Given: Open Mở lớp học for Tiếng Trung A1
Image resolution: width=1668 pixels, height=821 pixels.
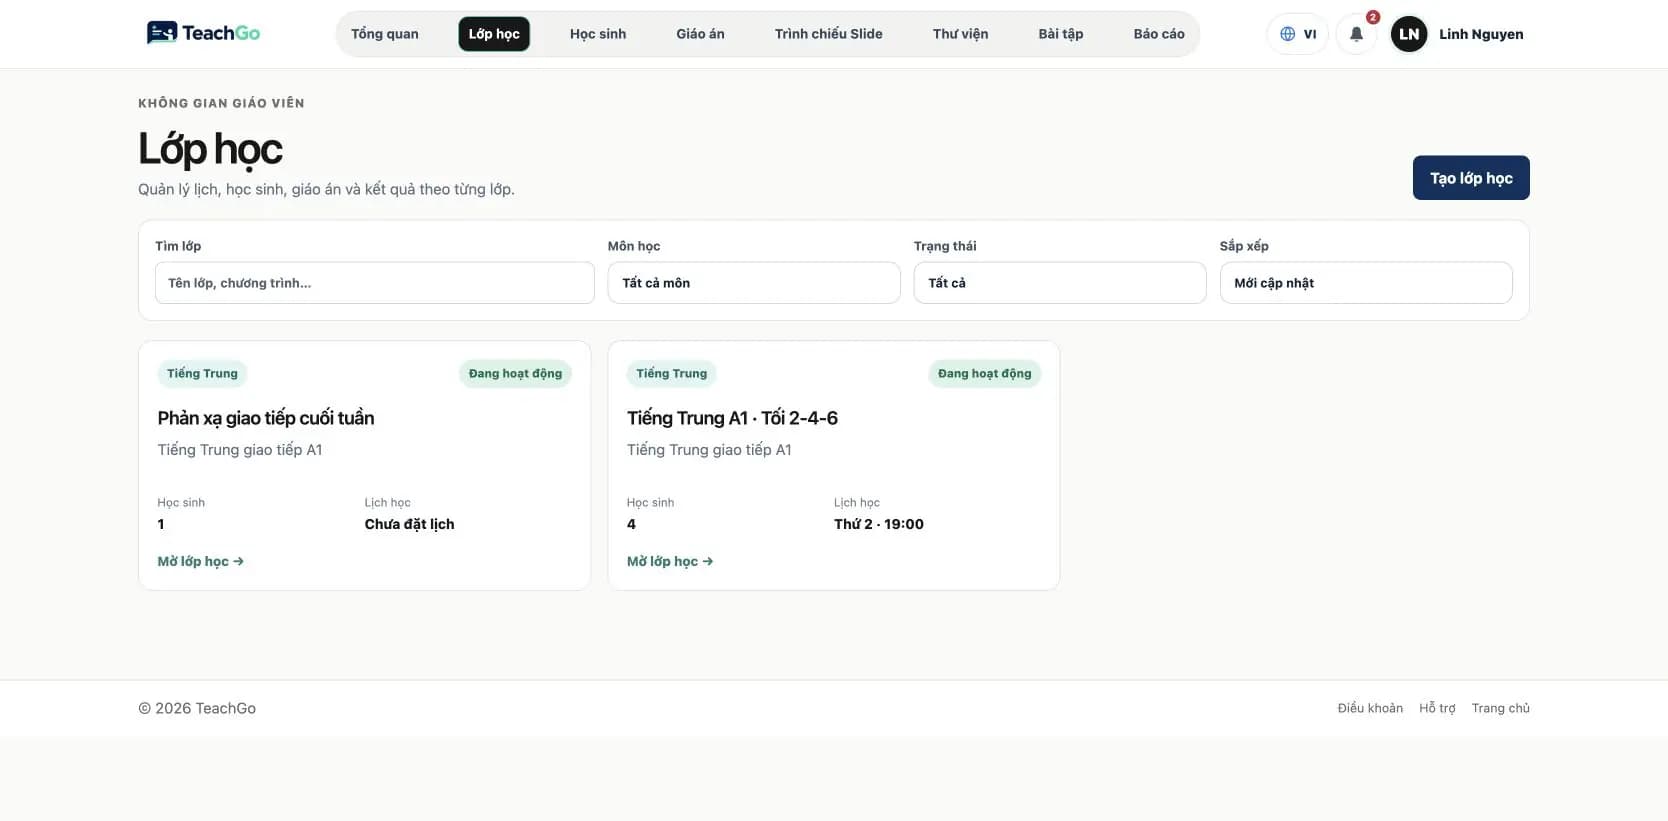Looking at the screenshot, I should [670, 562].
